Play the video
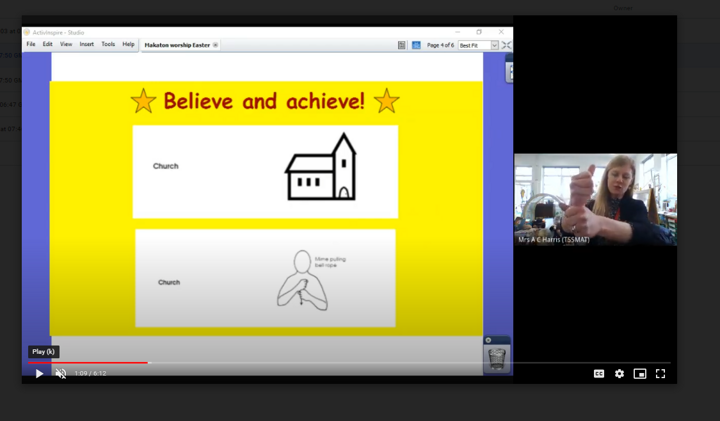720x421 pixels. tap(39, 374)
